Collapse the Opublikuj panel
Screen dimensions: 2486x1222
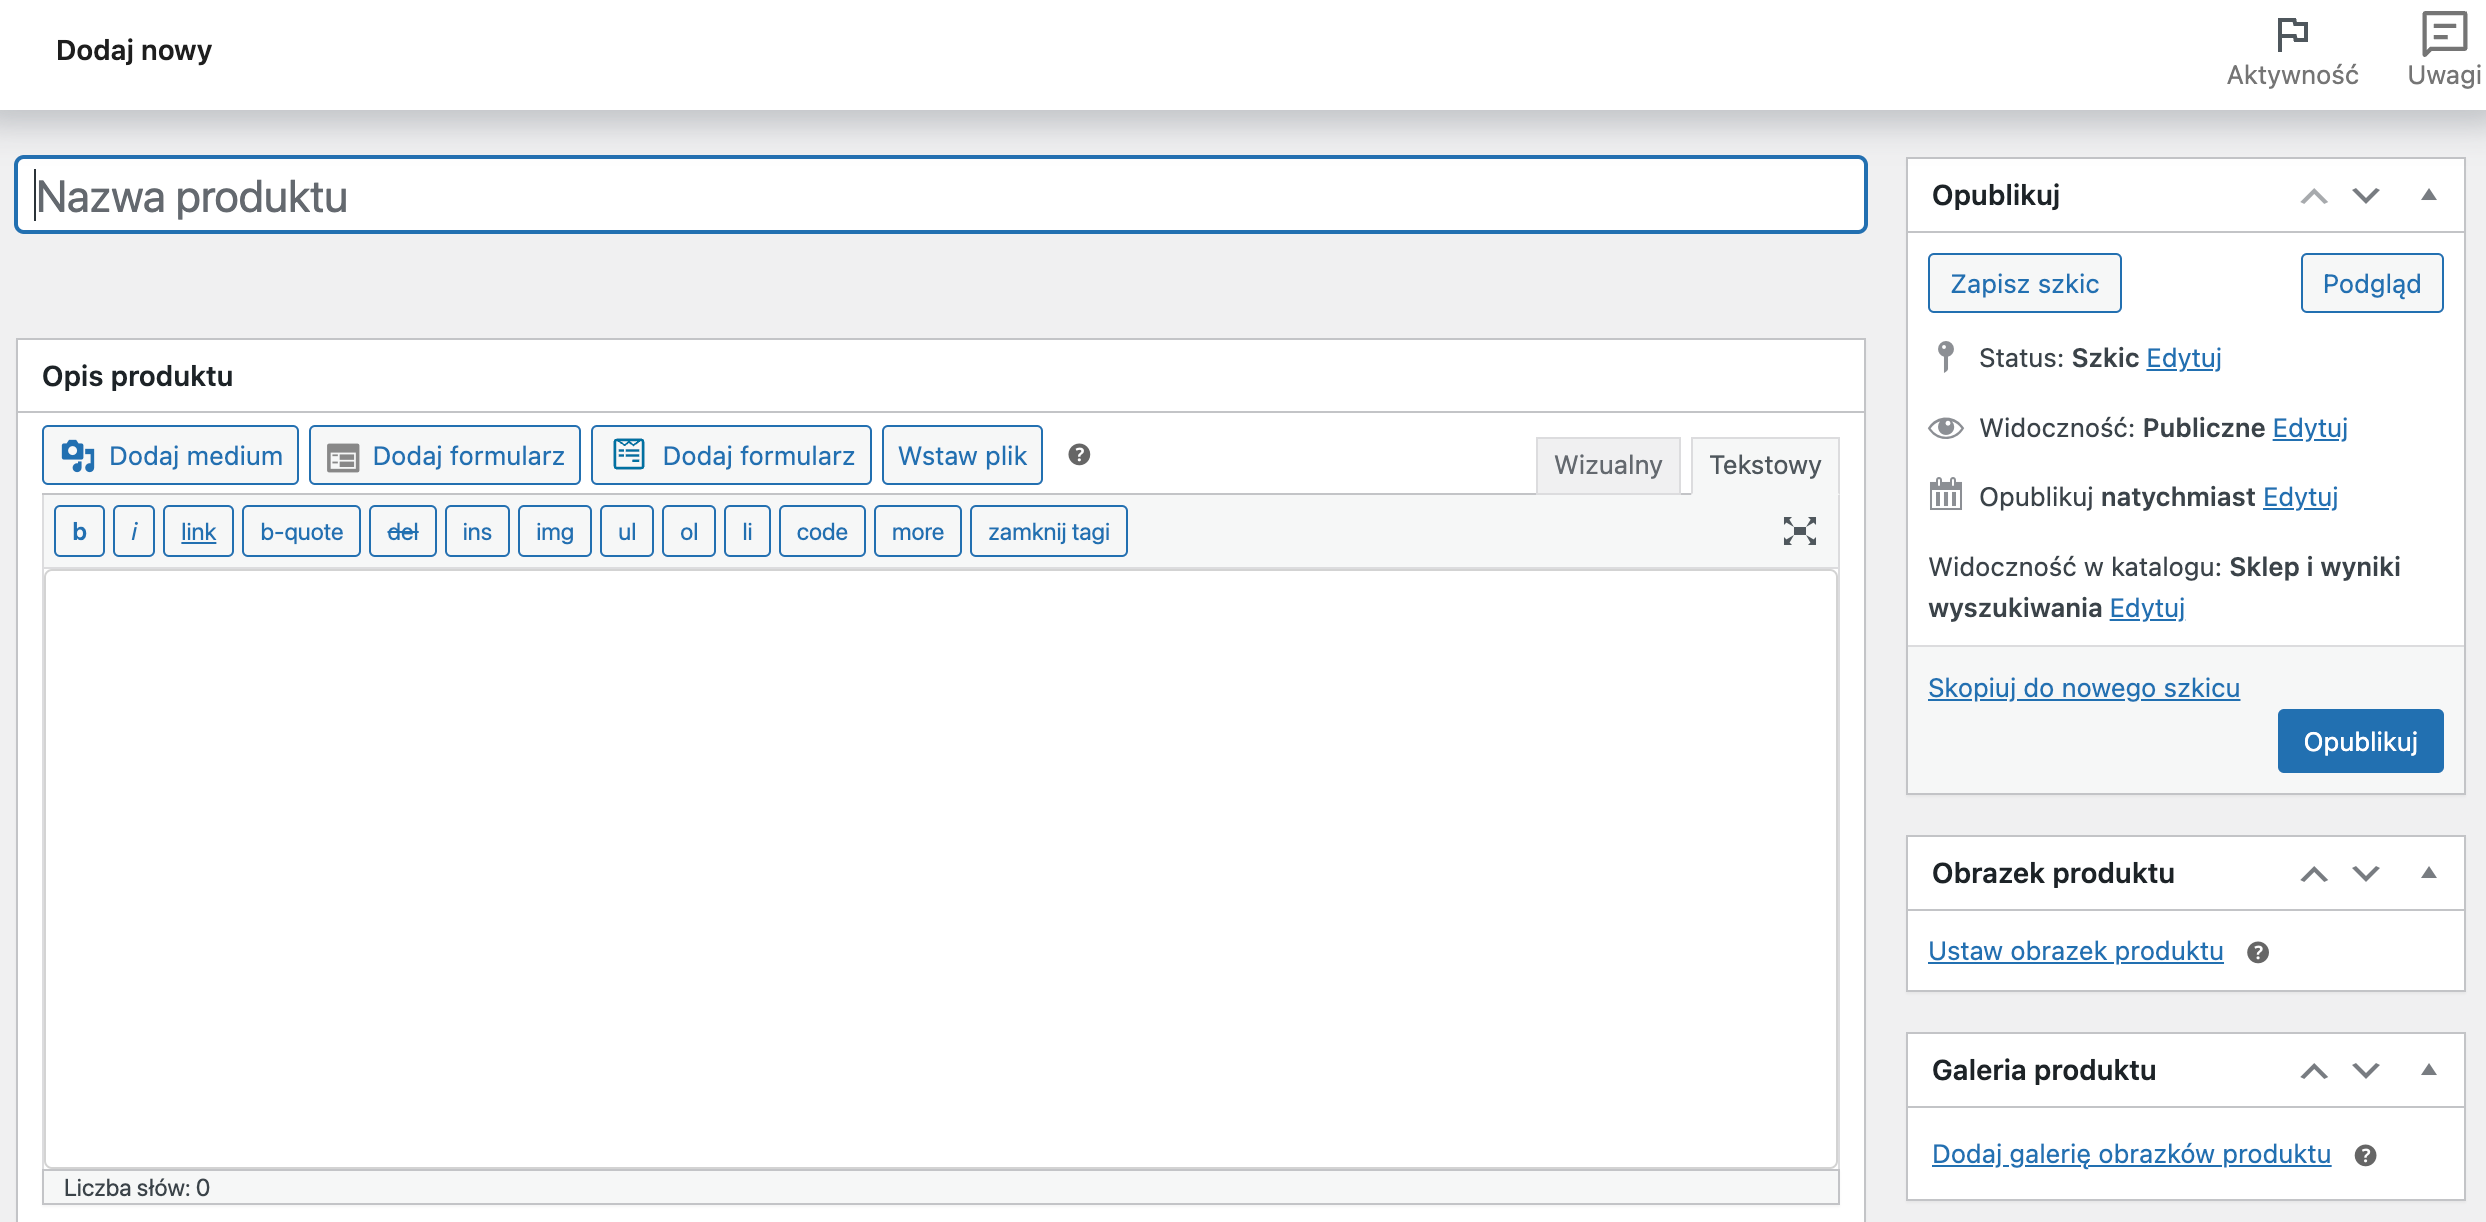pyautogui.click(x=2428, y=195)
